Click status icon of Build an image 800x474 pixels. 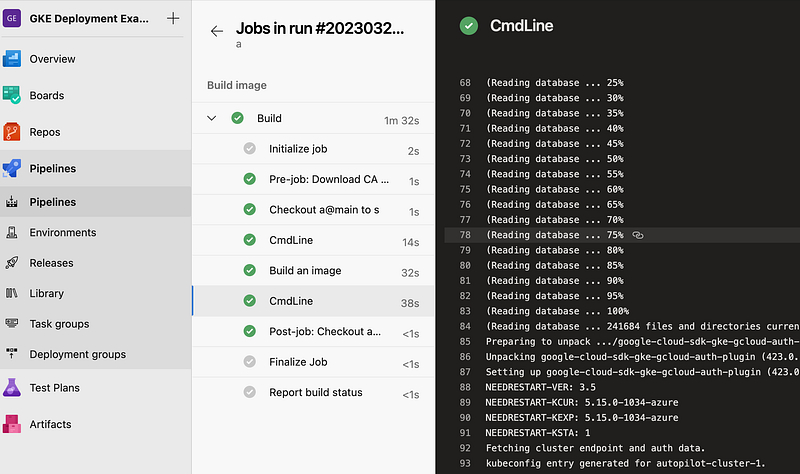point(249,270)
